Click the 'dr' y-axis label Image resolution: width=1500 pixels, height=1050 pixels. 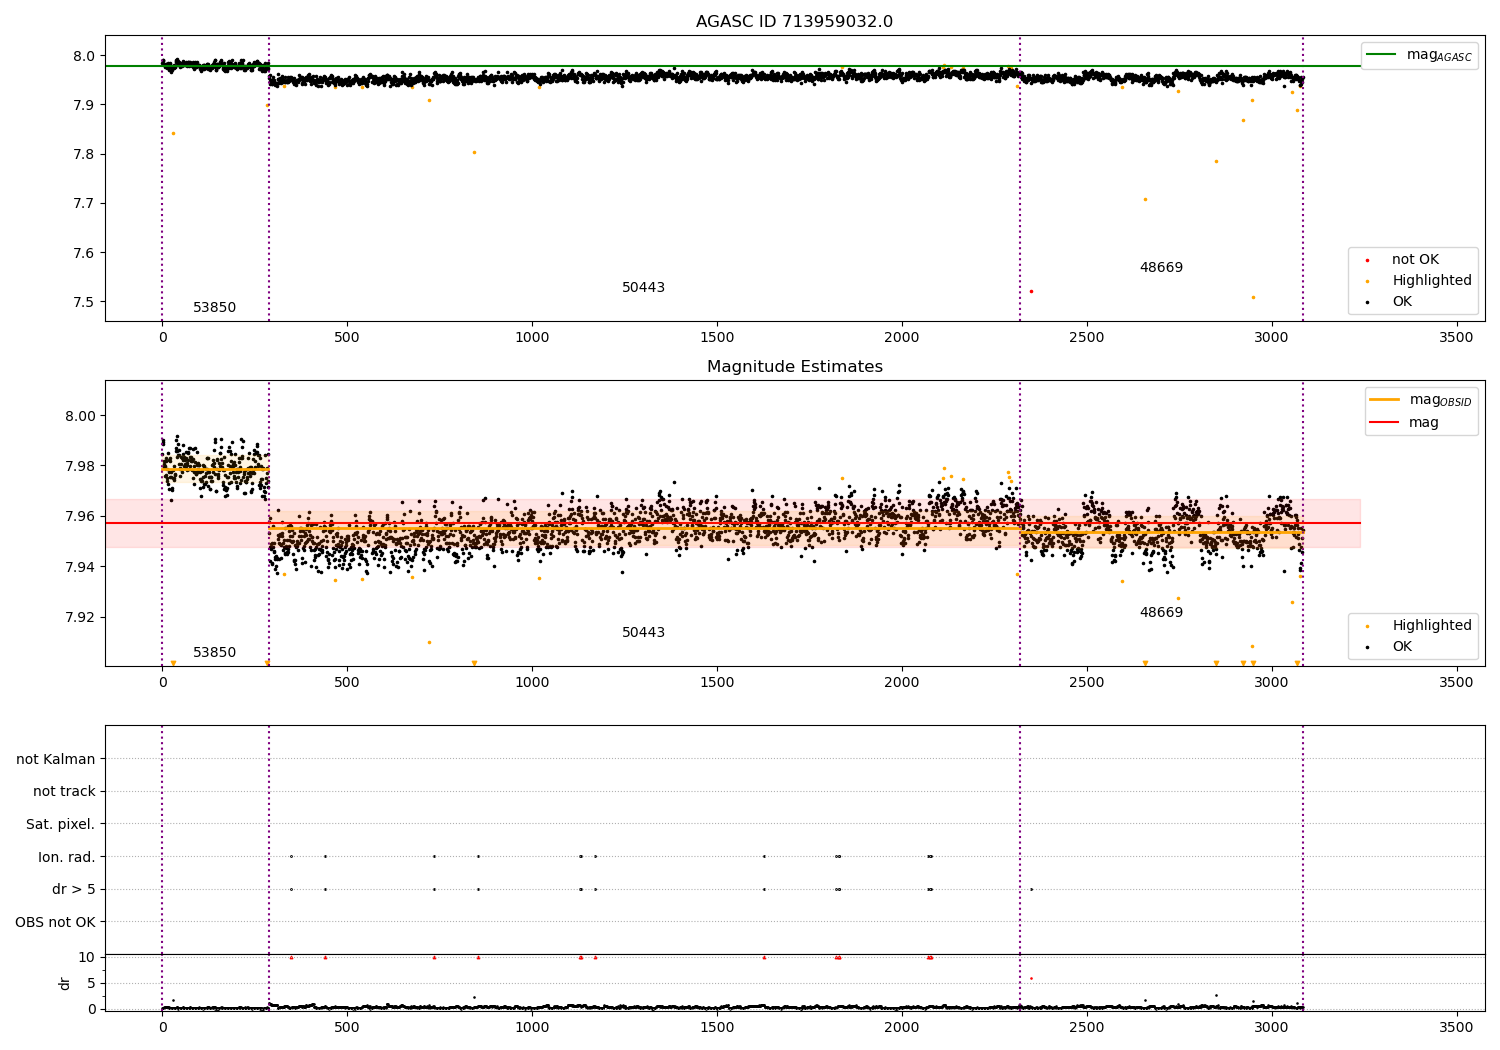pos(65,983)
